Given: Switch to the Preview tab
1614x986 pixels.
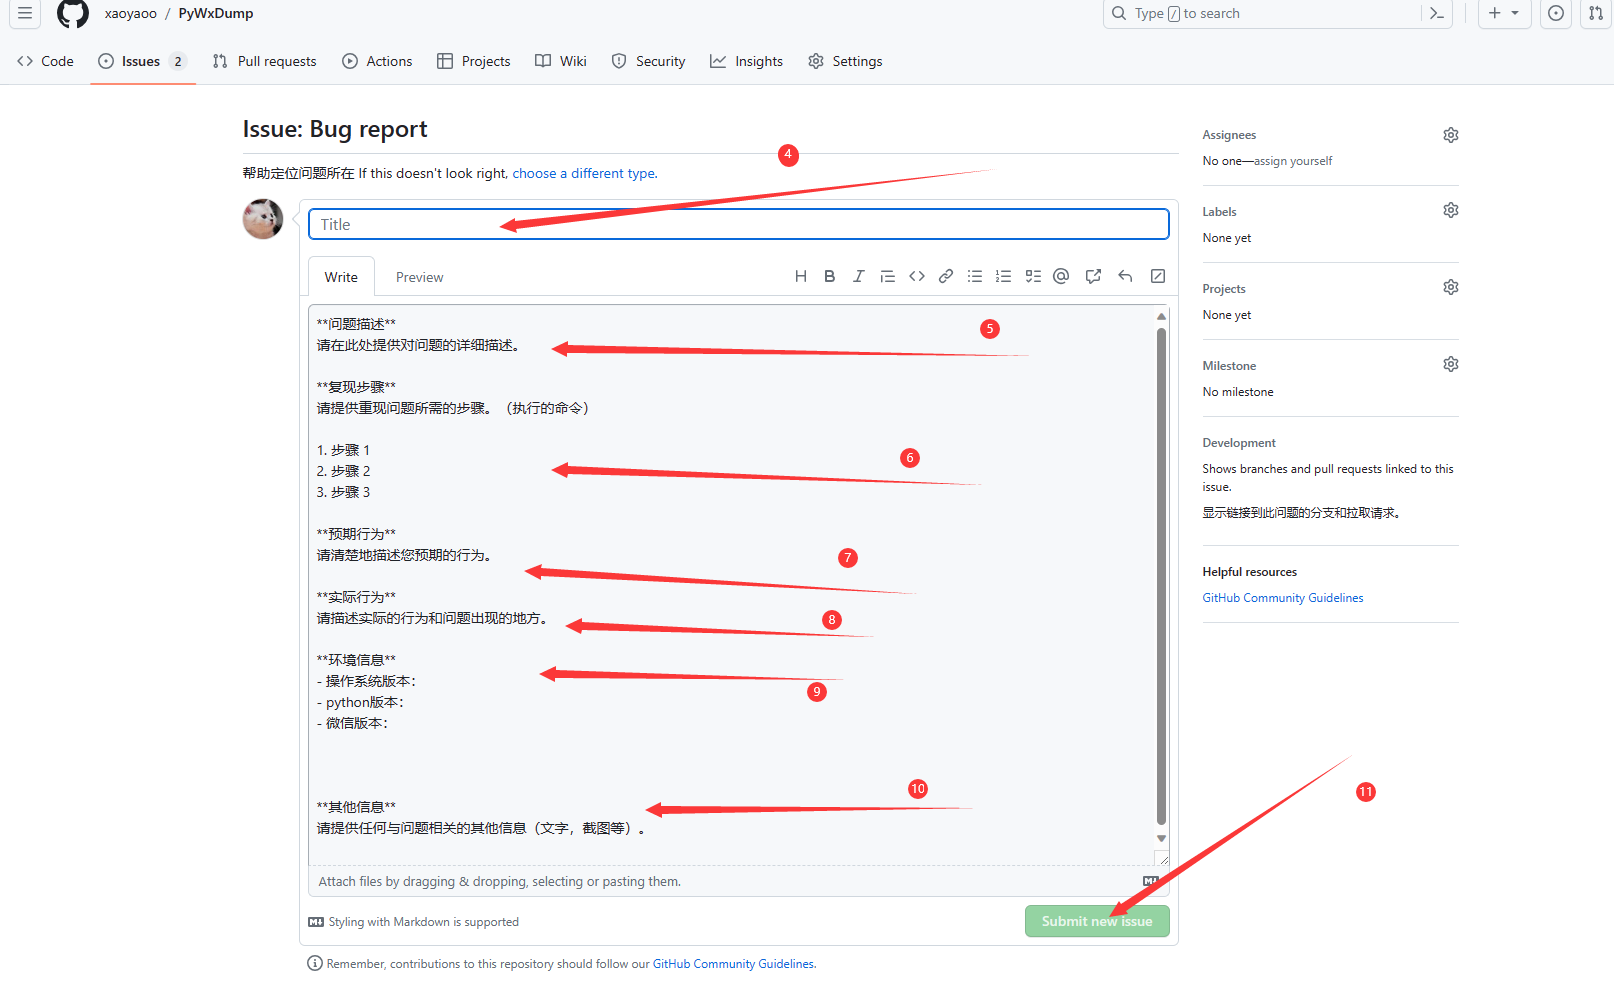Looking at the screenshot, I should 419,278.
